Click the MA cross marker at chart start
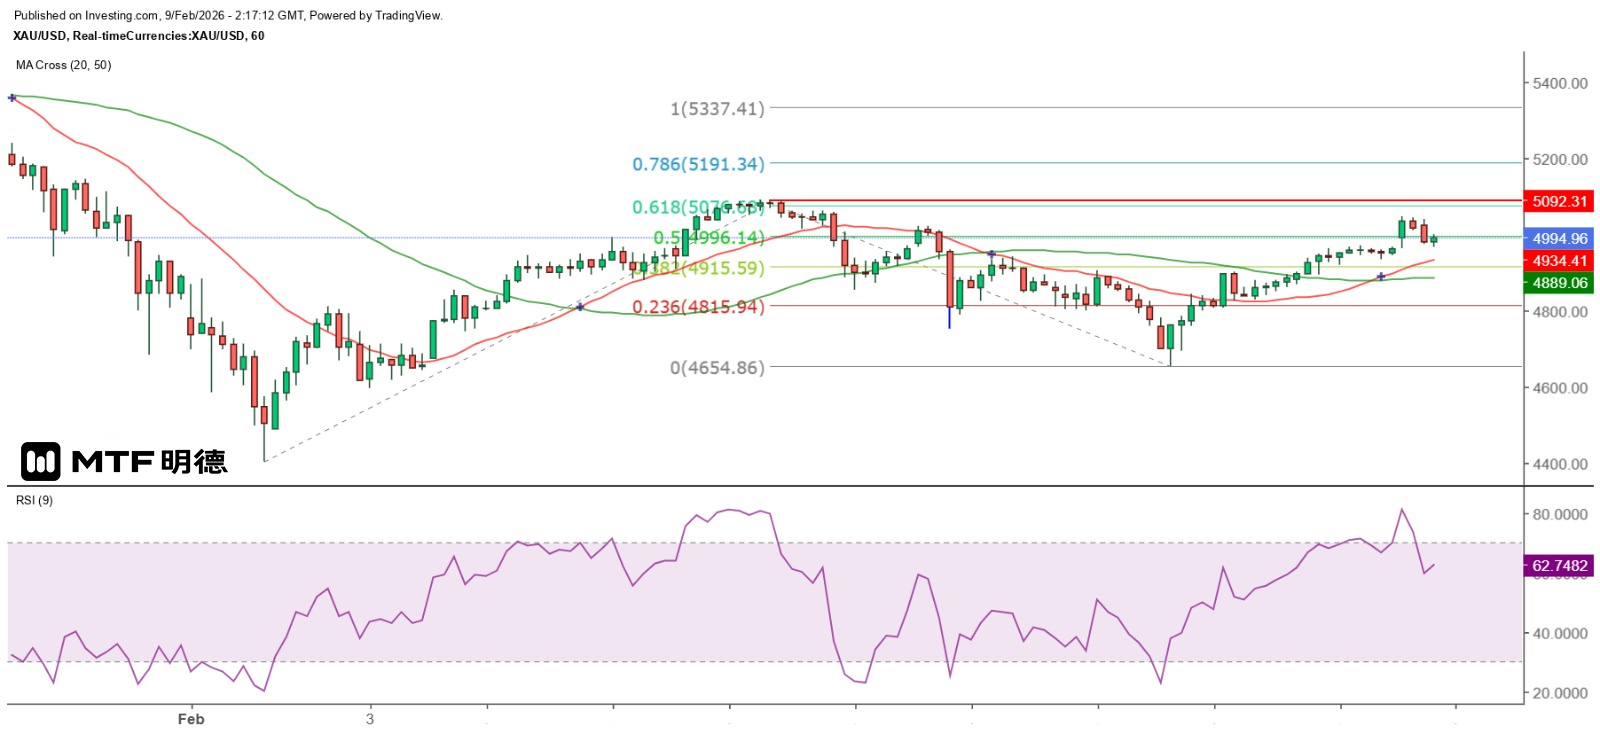This screenshot has width=1600, height=734. pyautogui.click(x=12, y=98)
